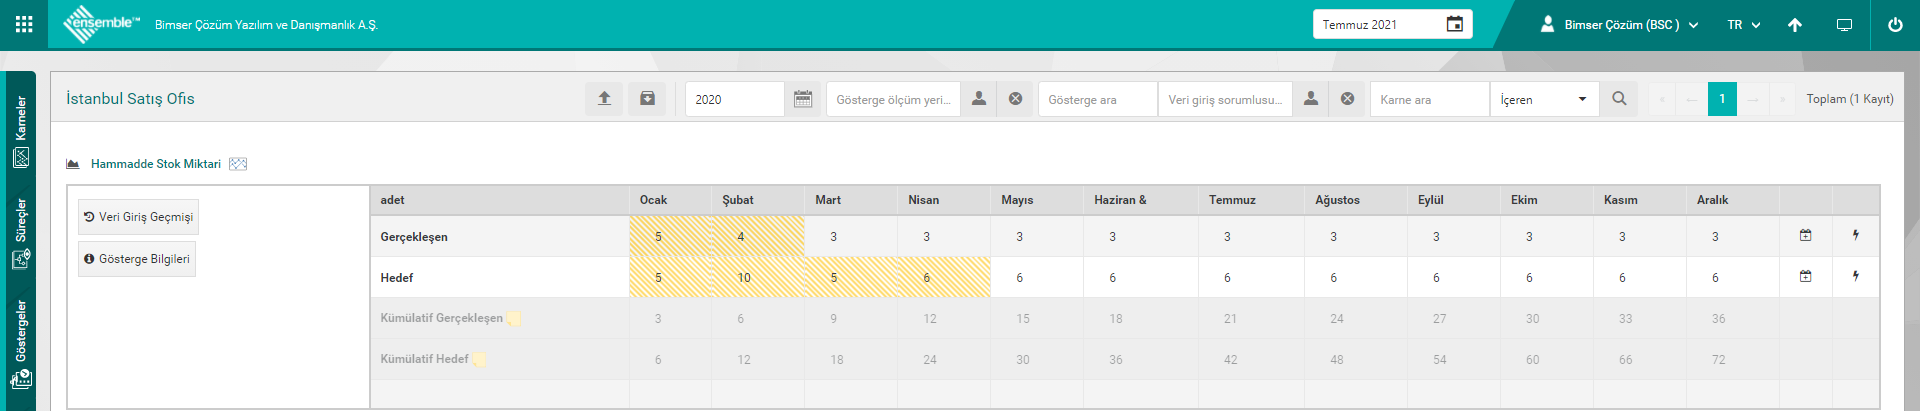The image size is (1920, 411).
Task: Open the Temmuz 2021 date picker
Action: [x=1454, y=24]
